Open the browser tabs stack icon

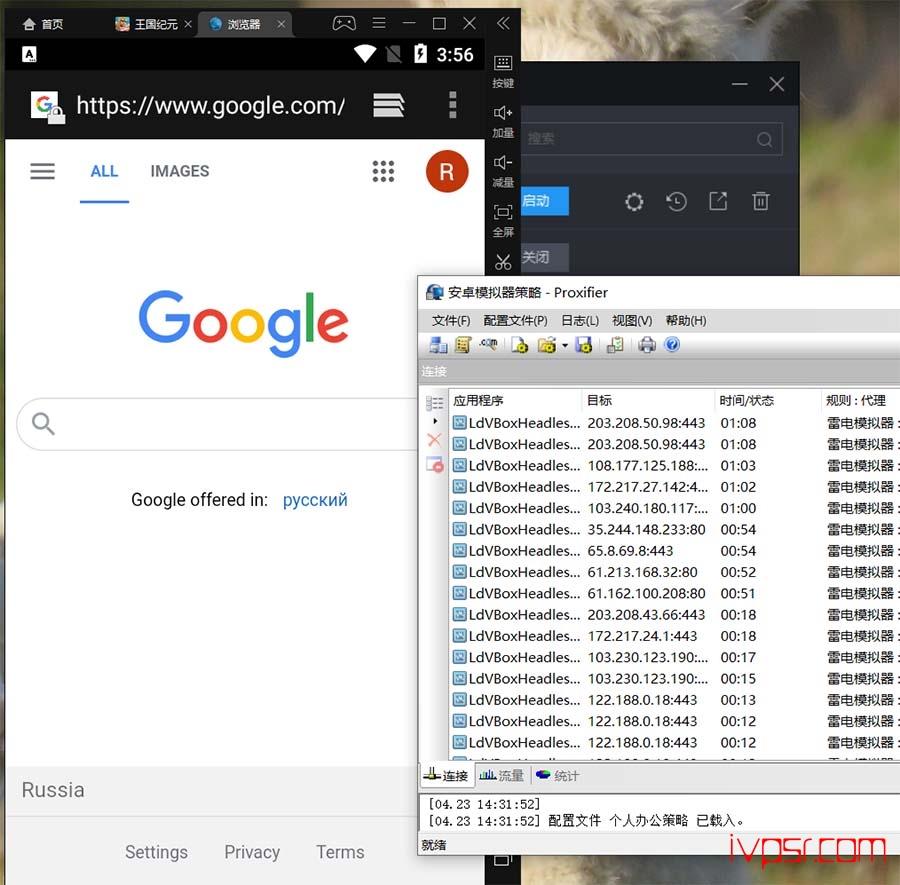(x=389, y=105)
